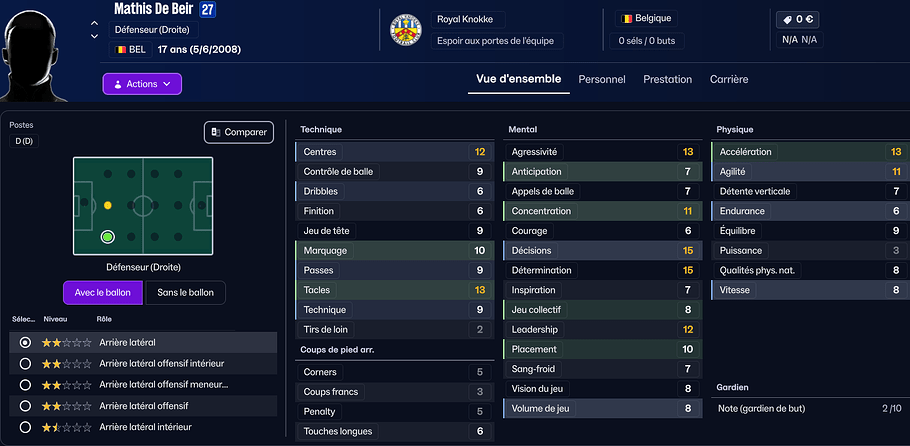This screenshot has width=910, height=446.
Task: Go to previous player with up chevron
Action: click(x=94, y=23)
